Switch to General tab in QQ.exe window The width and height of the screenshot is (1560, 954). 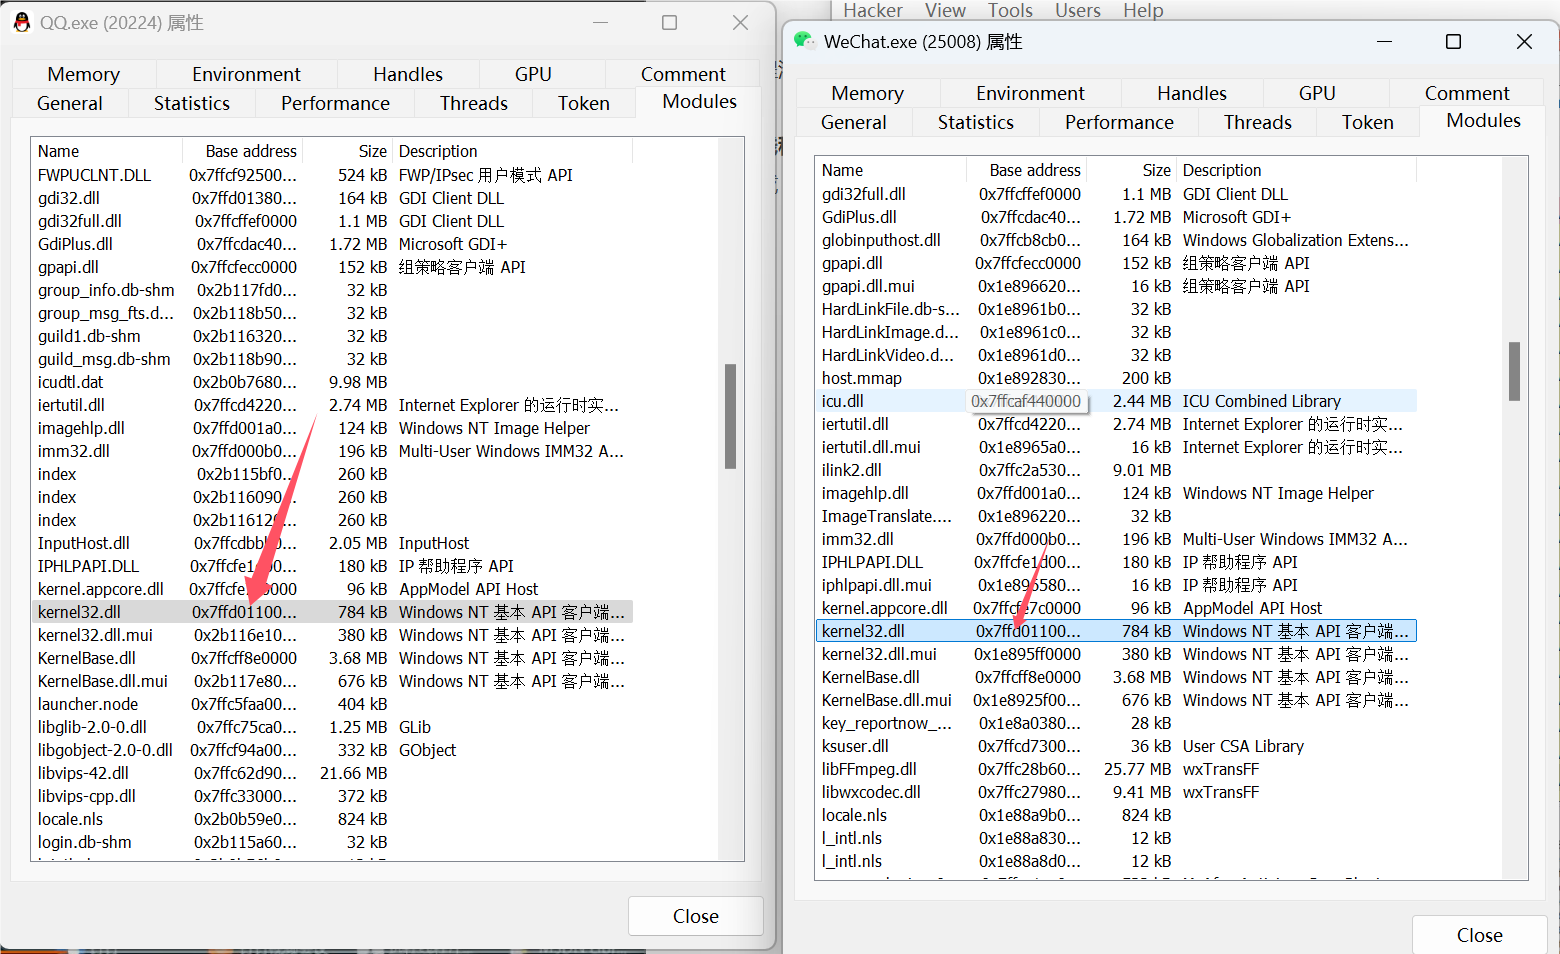(70, 103)
